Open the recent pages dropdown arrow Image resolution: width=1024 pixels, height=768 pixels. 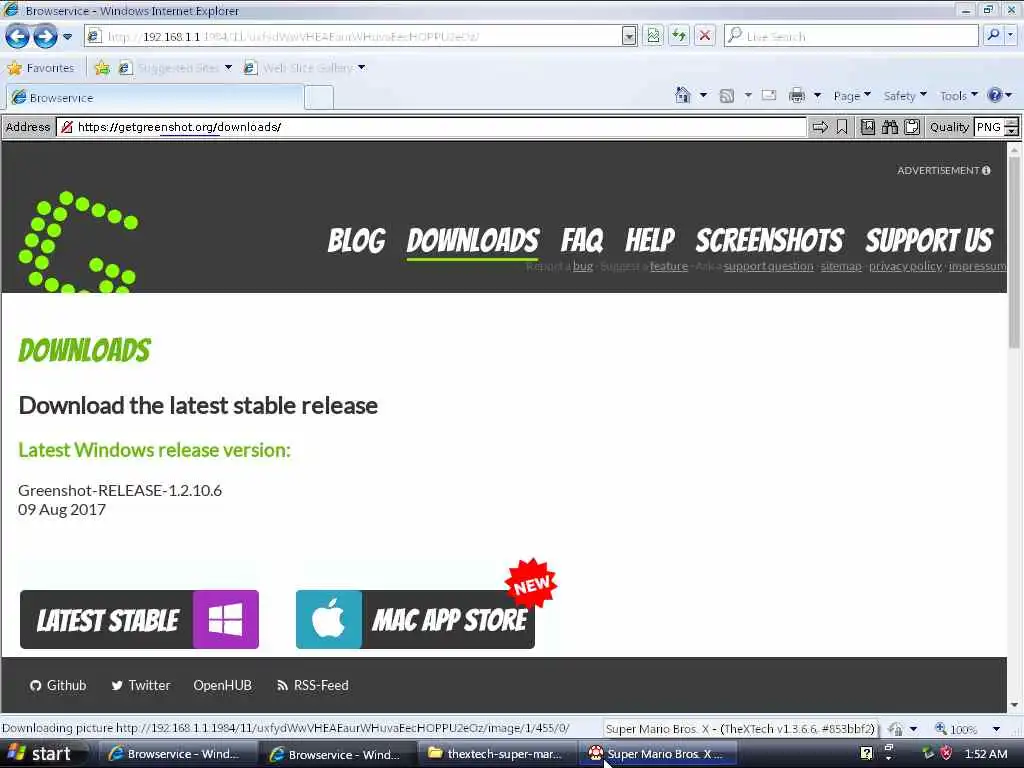pyautogui.click(x=67, y=37)
